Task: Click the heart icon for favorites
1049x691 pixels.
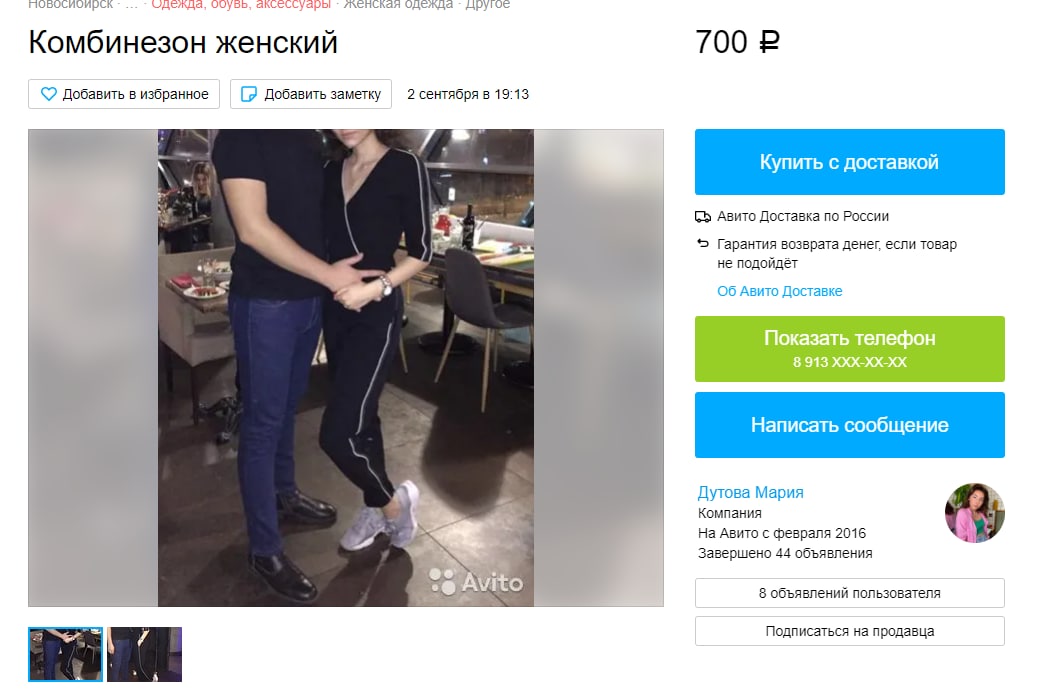Action: point(48,94)
